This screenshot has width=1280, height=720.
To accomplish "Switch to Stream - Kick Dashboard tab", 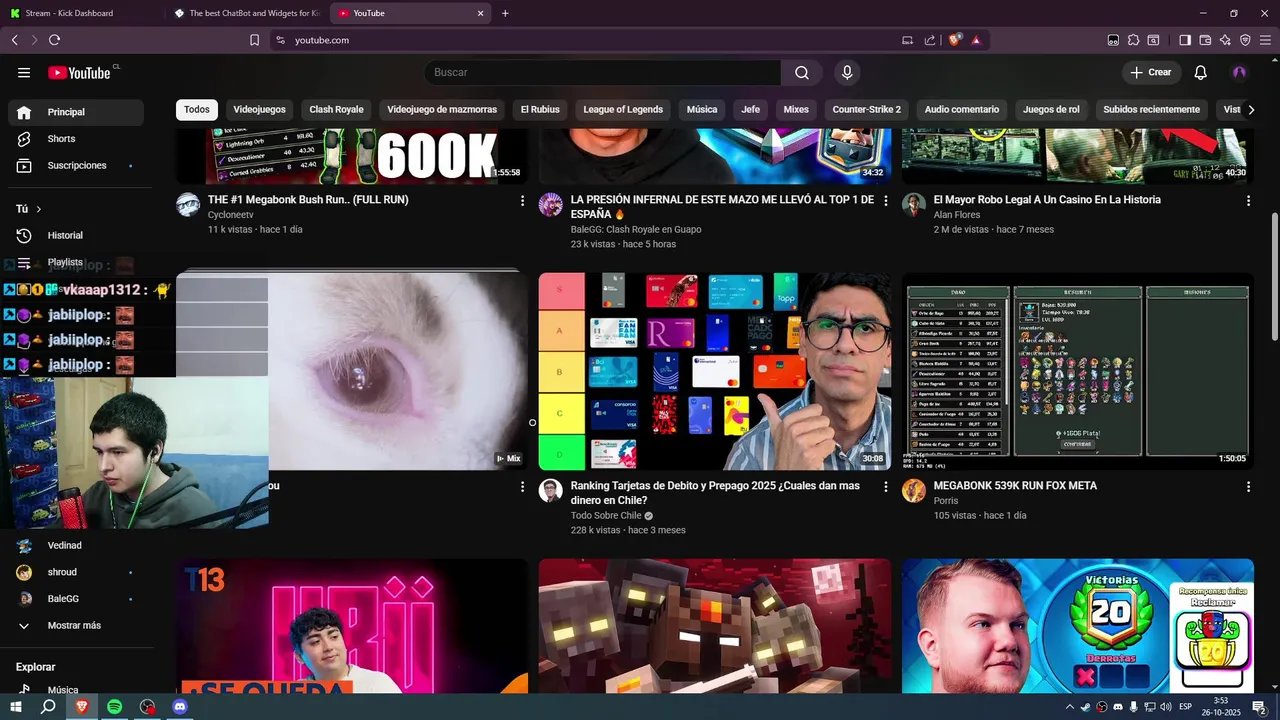I will (82, 13).
